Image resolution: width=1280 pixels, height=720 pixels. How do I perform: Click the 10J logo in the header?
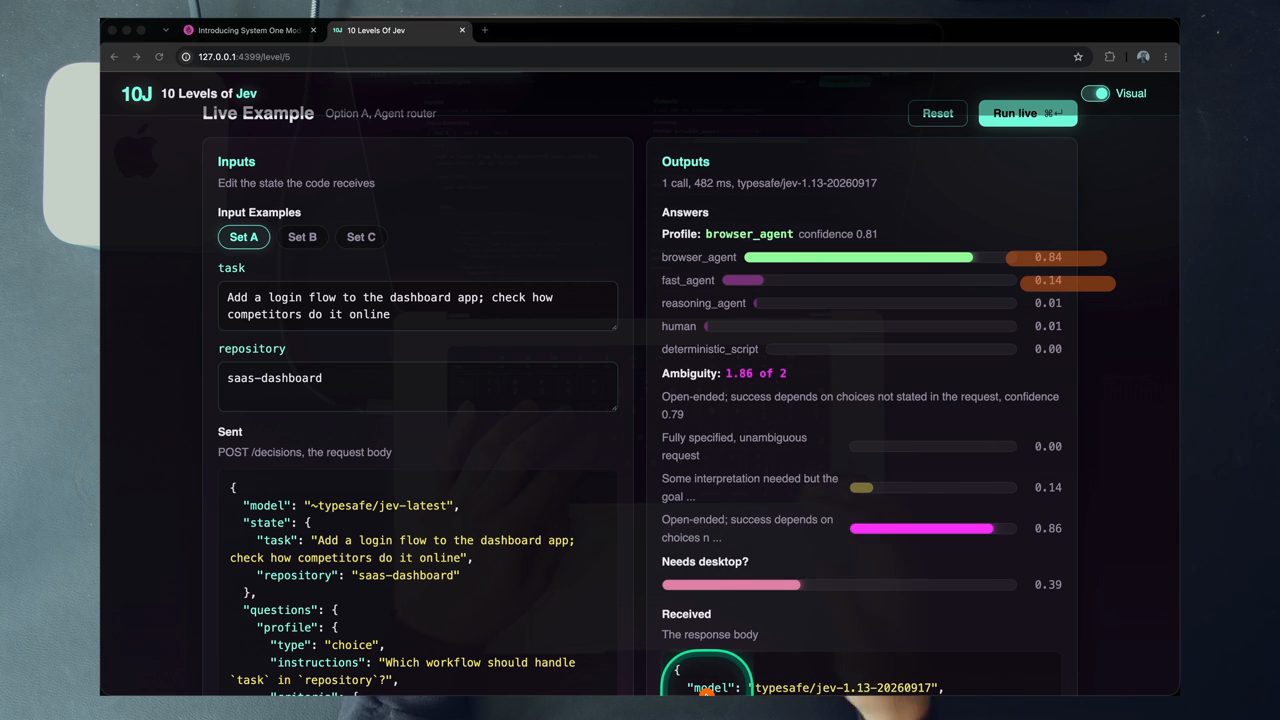pyautogui.click(x=137, y=94)
